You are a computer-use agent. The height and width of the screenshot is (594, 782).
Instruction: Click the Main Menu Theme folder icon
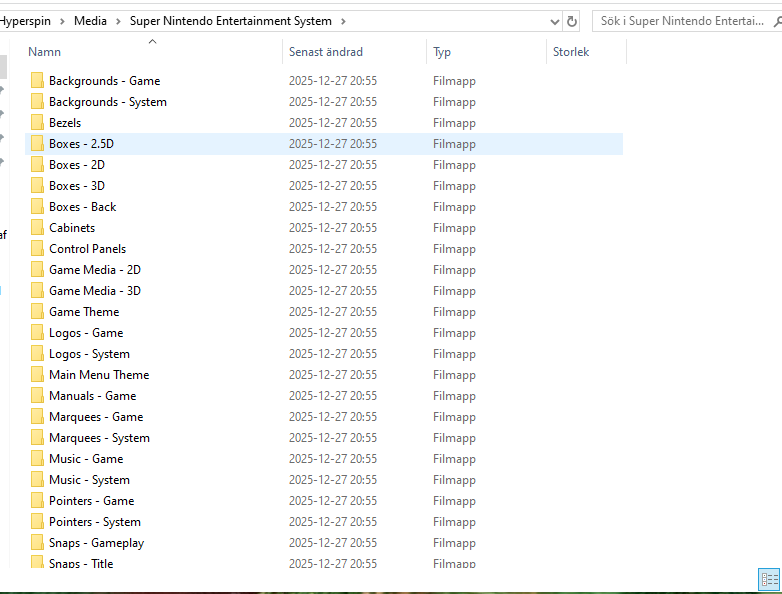tap(37, 375)
